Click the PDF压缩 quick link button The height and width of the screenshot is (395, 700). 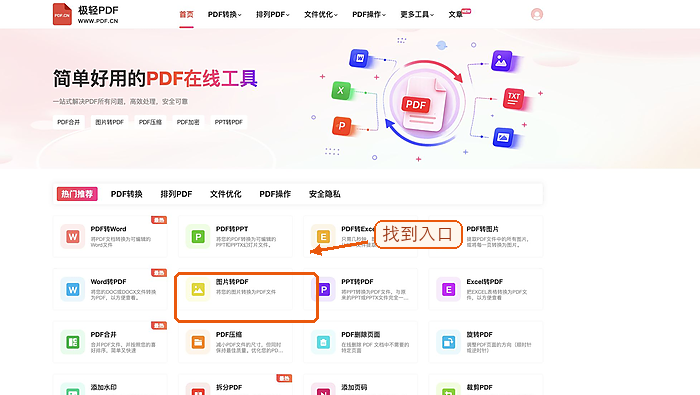coord(150,122)
